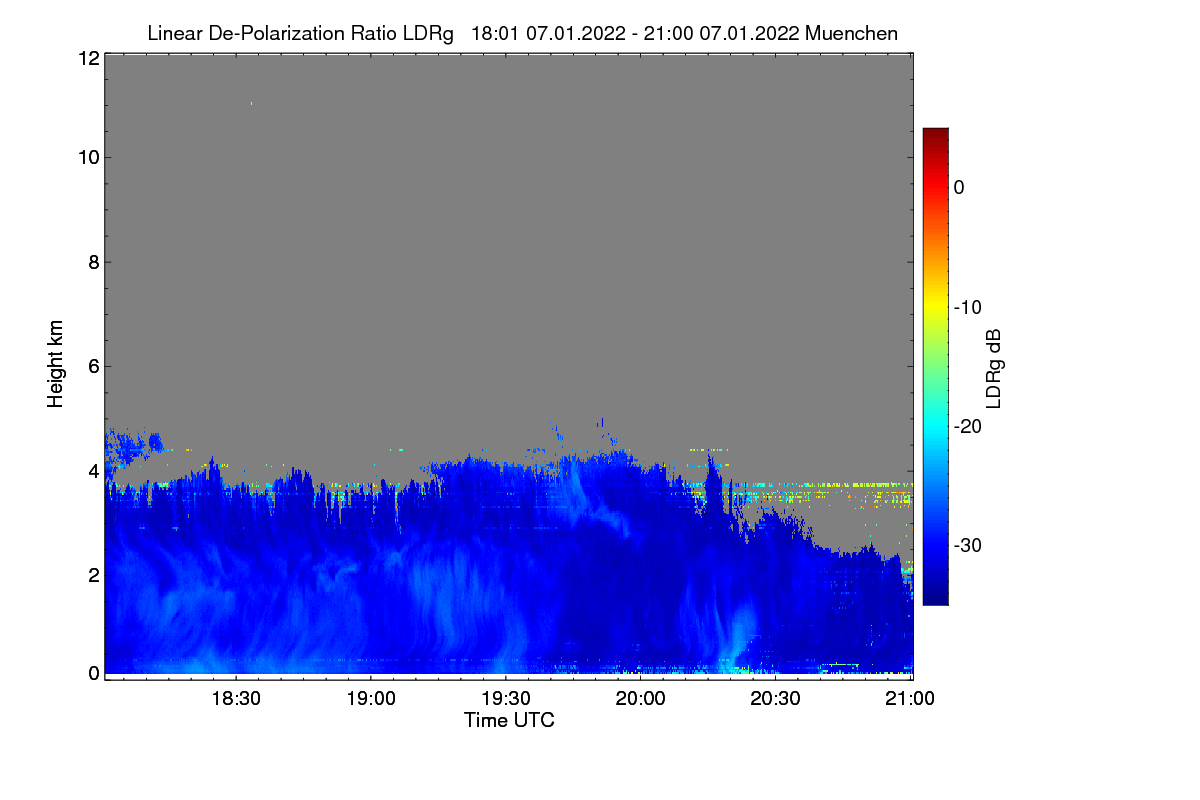Click the '19:30' time tick label
This screenshot has height=800, width=1200.
click(506, 699)
